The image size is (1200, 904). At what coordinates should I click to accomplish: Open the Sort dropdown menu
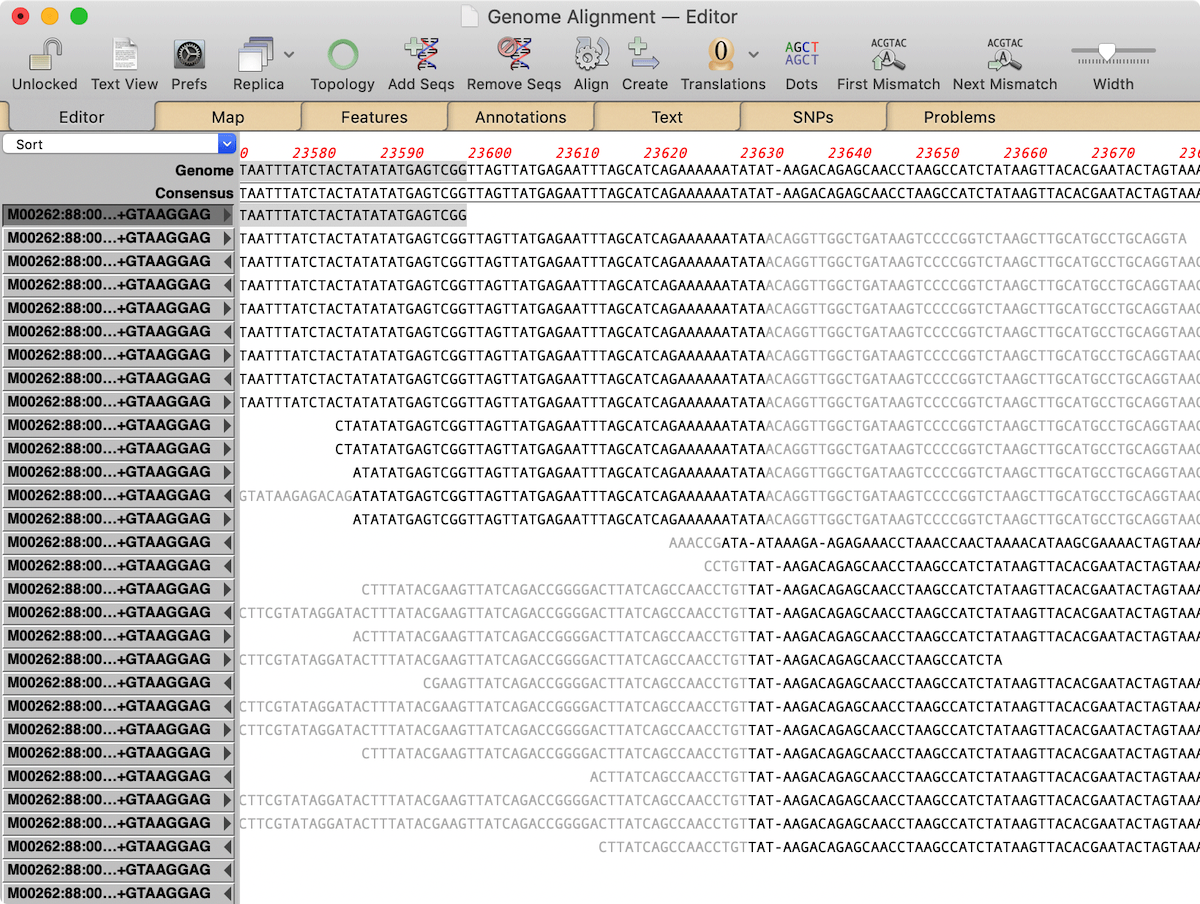point(119,144)
